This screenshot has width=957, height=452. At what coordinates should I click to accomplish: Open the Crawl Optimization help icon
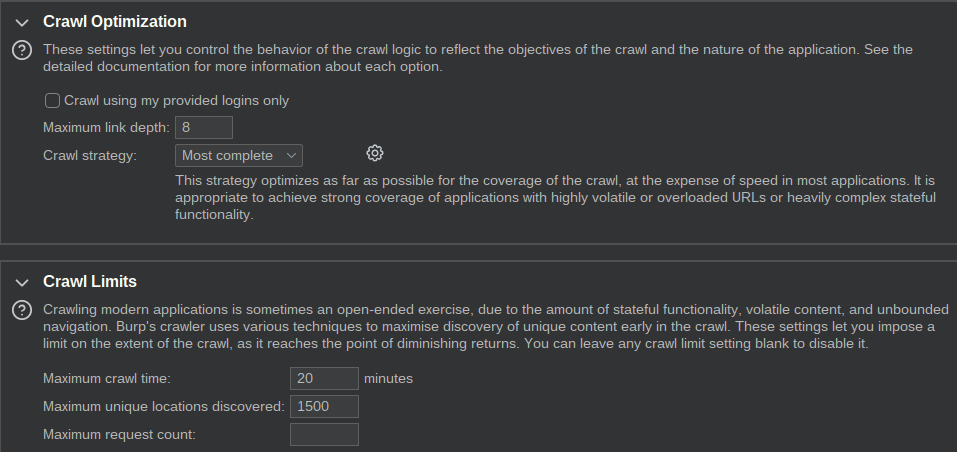pyautogui.click(x=22, y=50)
